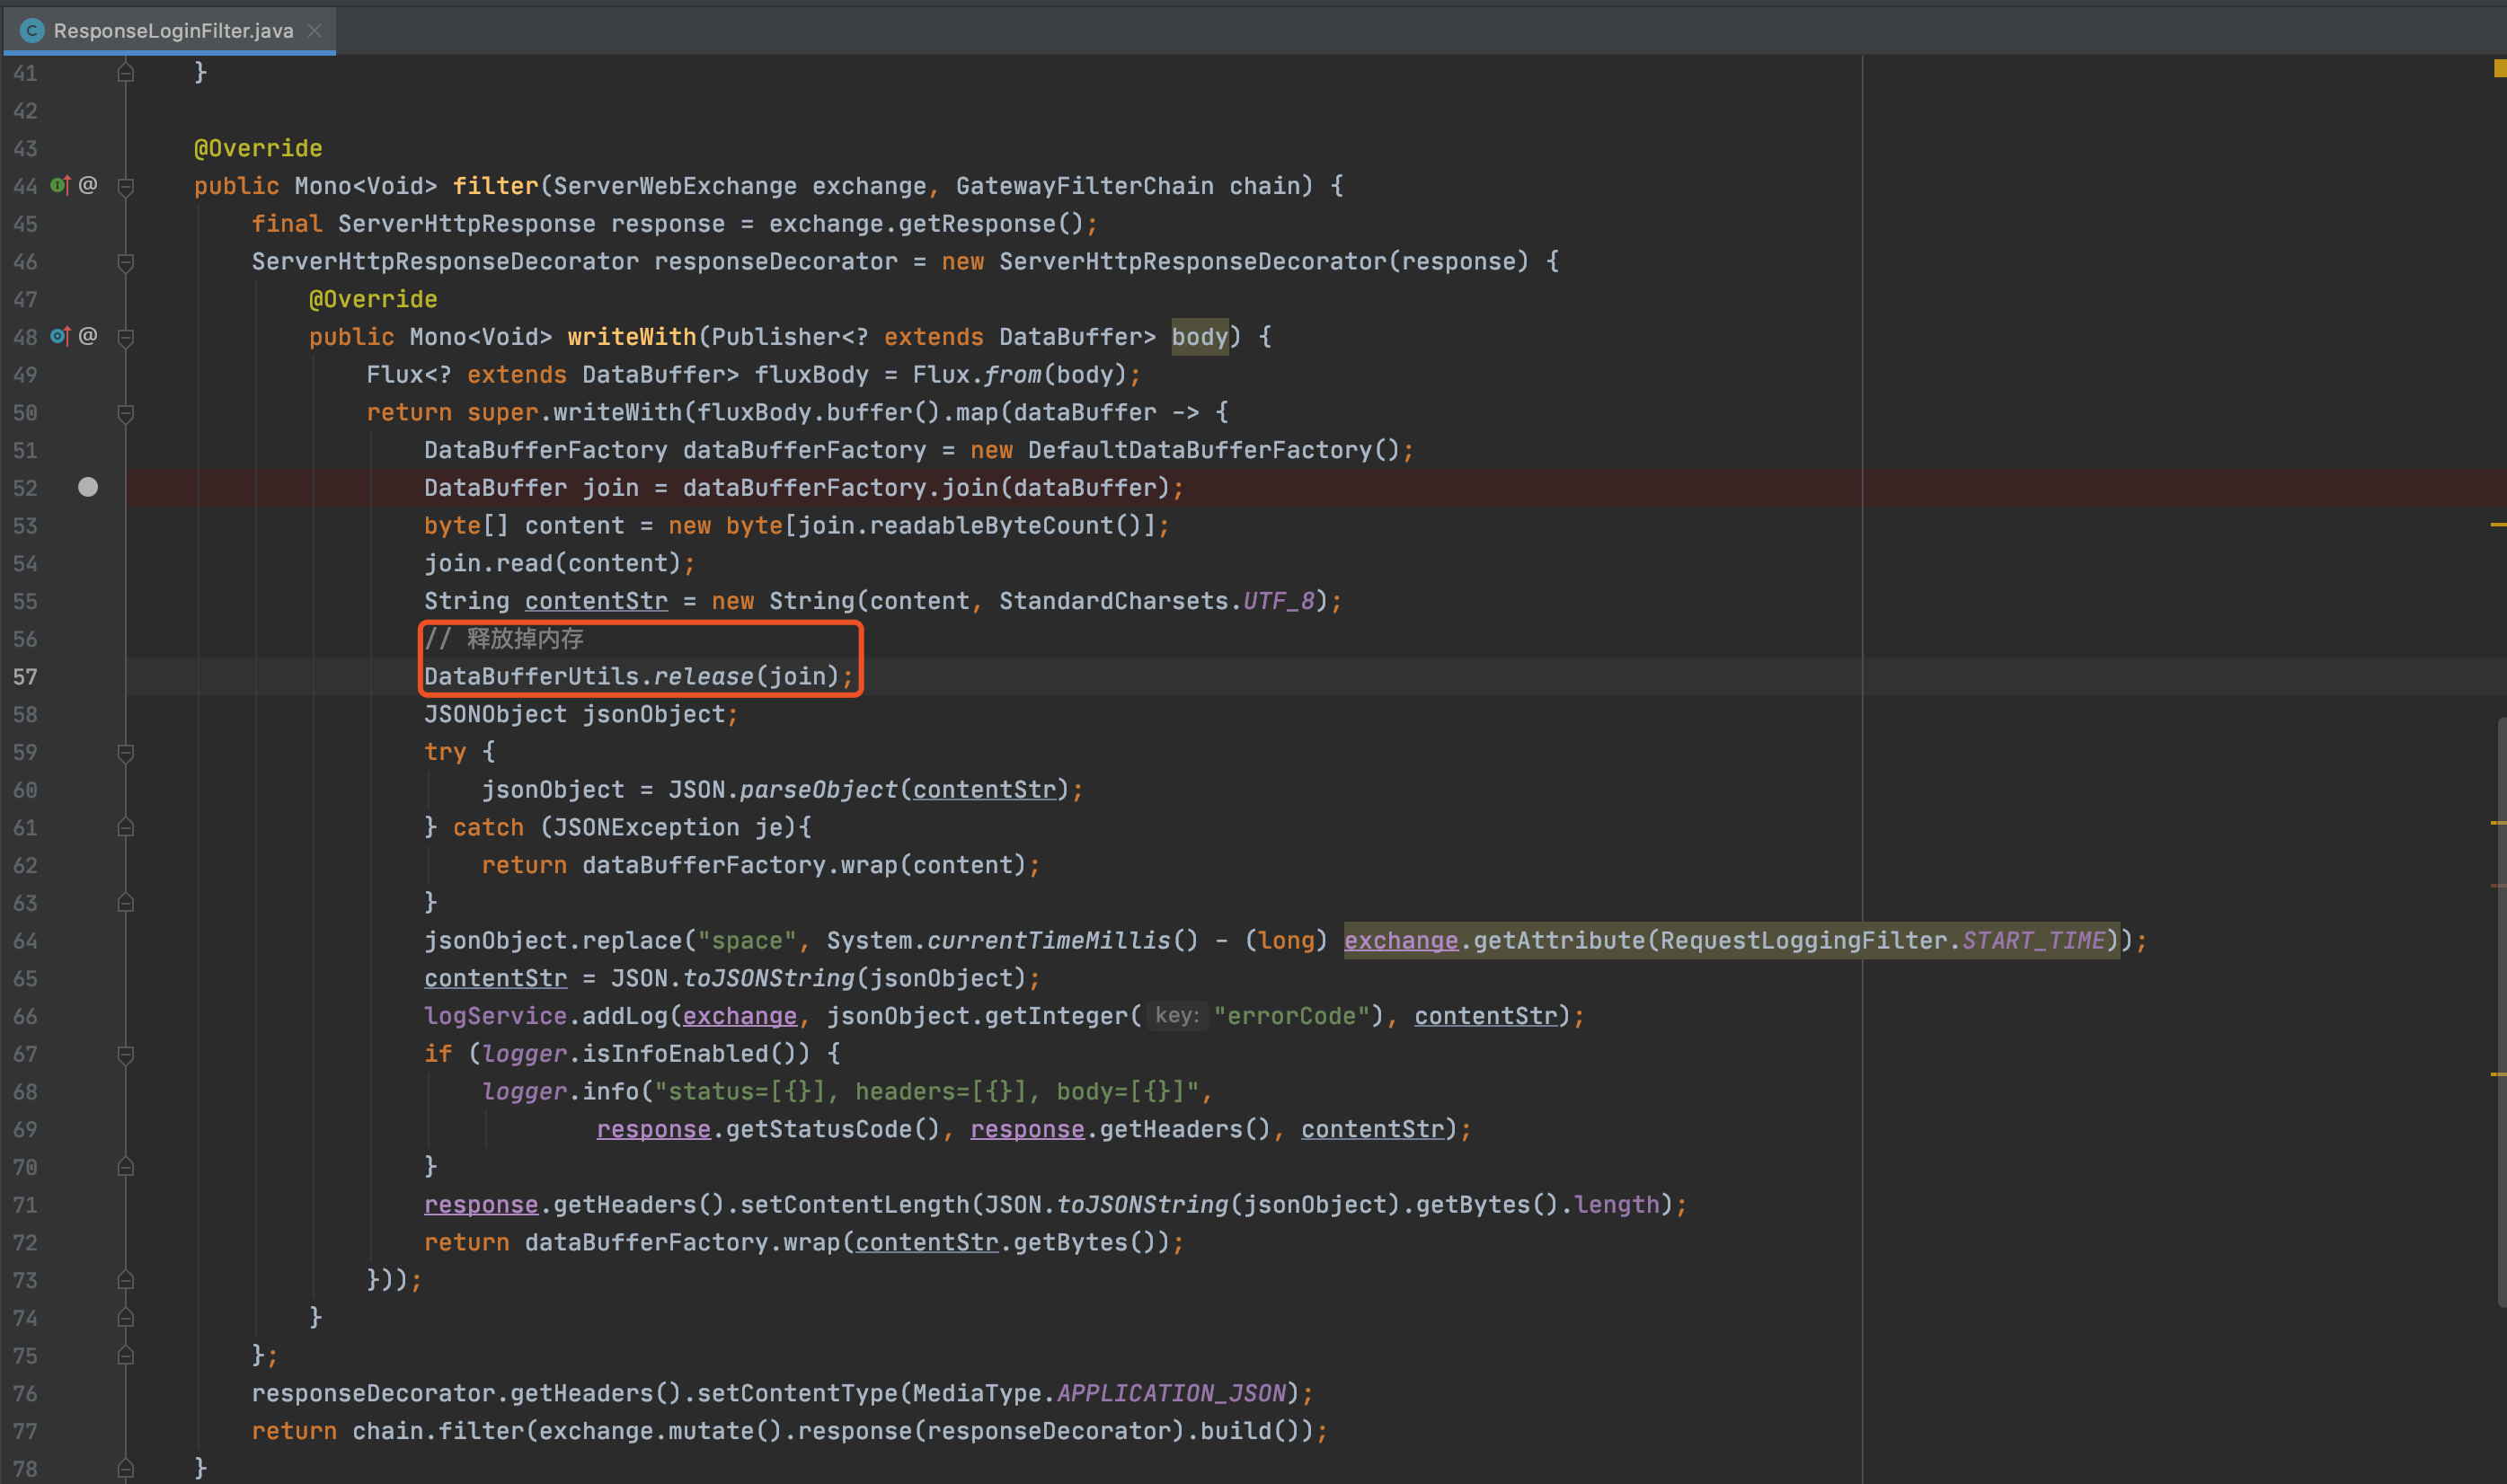The width and height of the screenshot is (2507, 1484).
Task: Click the @ marker on line 48
Action: click(88, 336)
